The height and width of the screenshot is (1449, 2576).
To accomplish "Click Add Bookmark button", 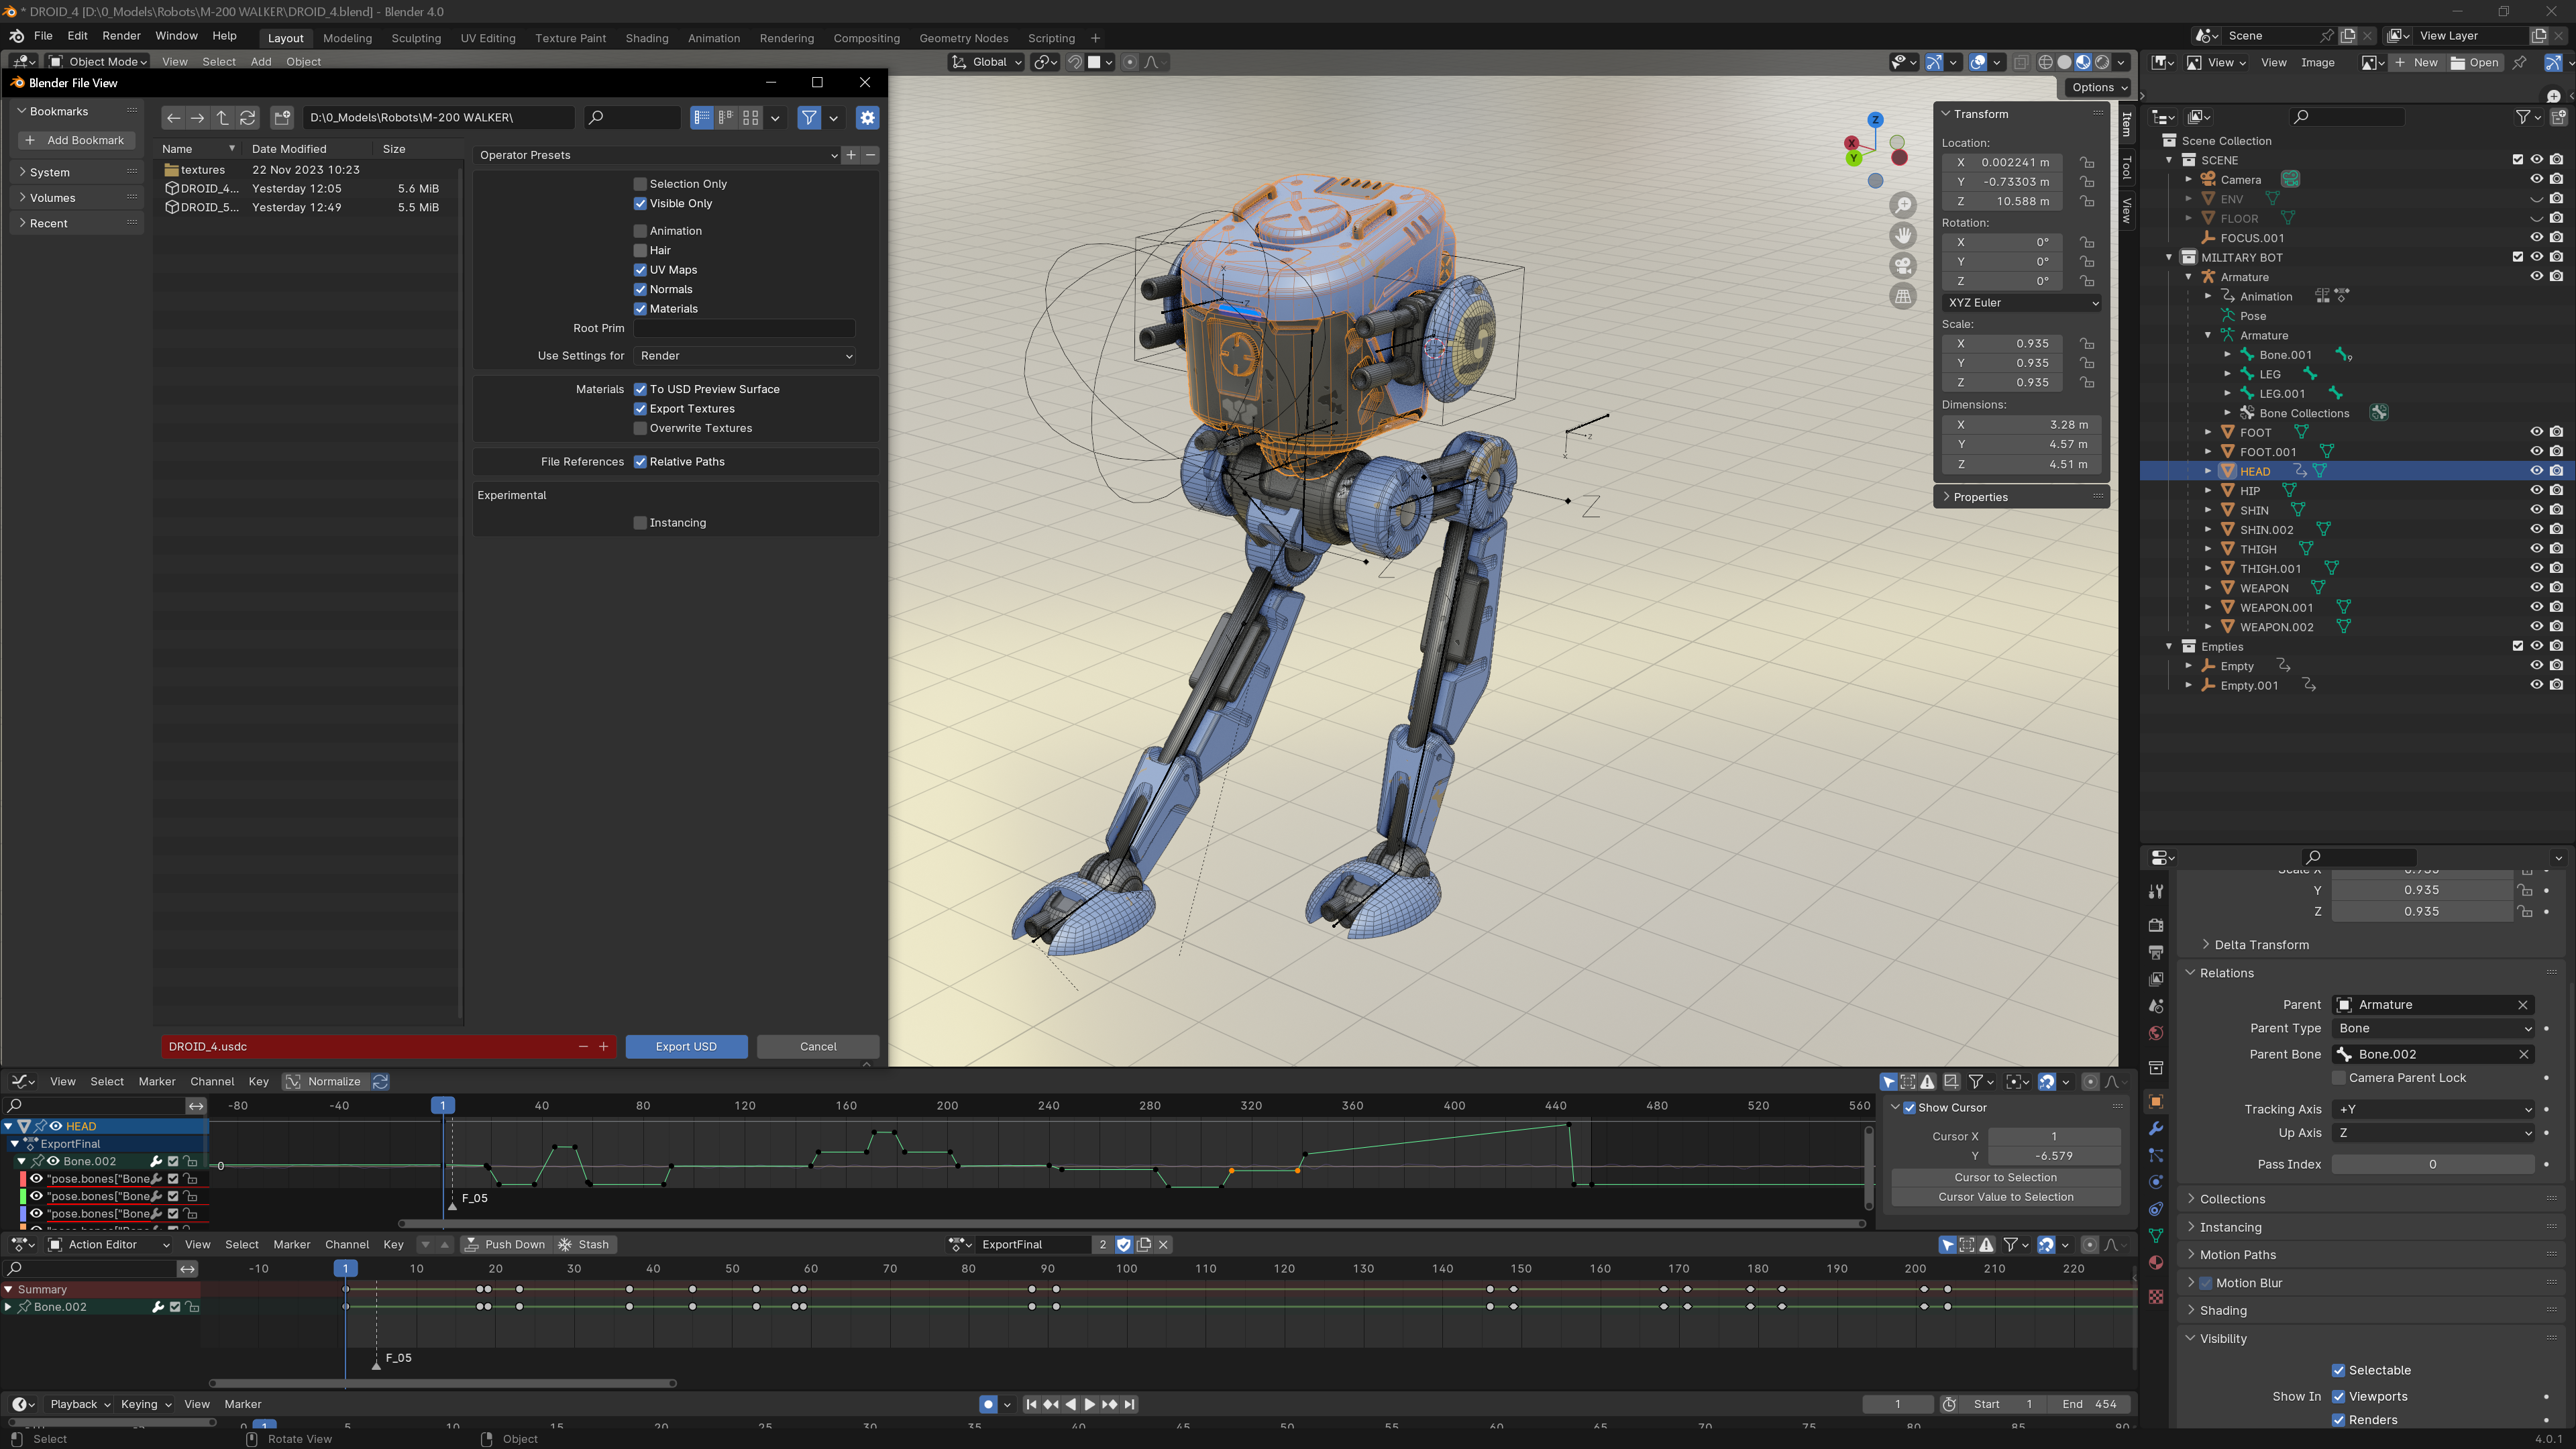I will 76,140.
